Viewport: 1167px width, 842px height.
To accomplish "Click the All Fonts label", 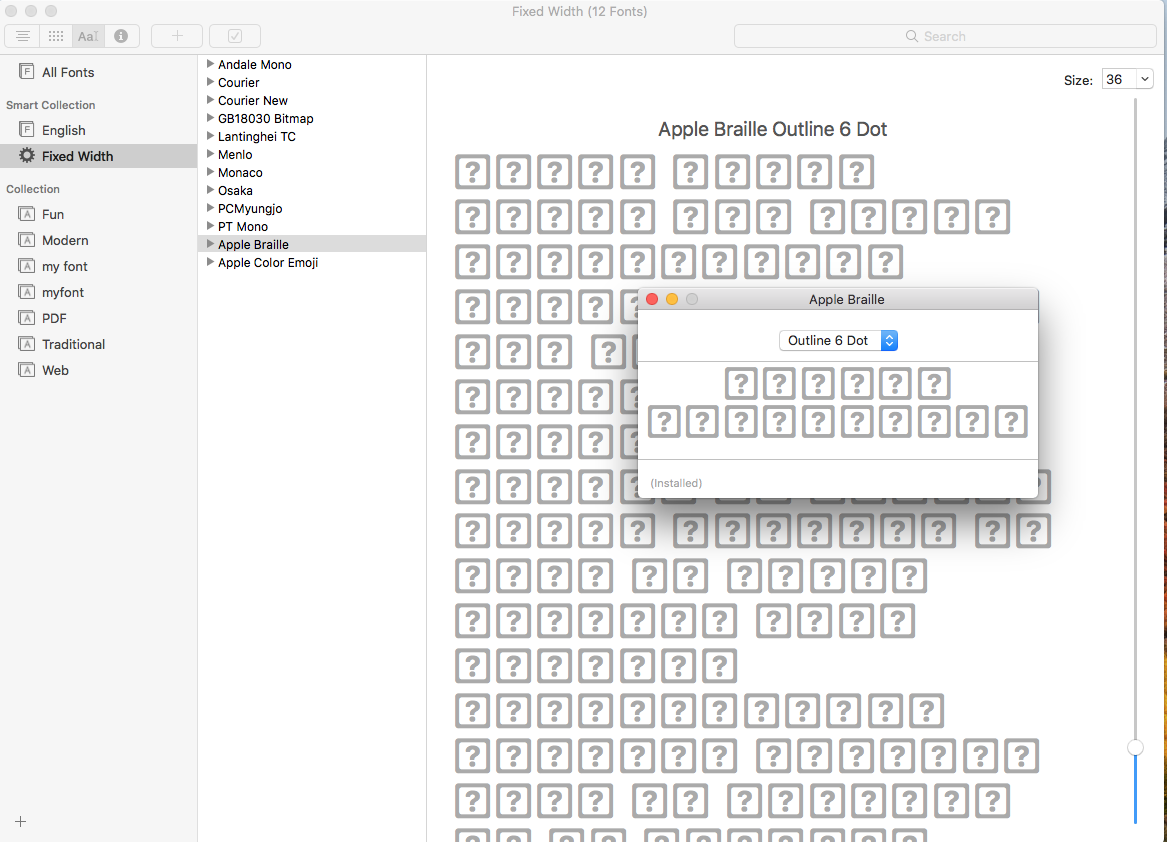I will (x=68, y=72).
